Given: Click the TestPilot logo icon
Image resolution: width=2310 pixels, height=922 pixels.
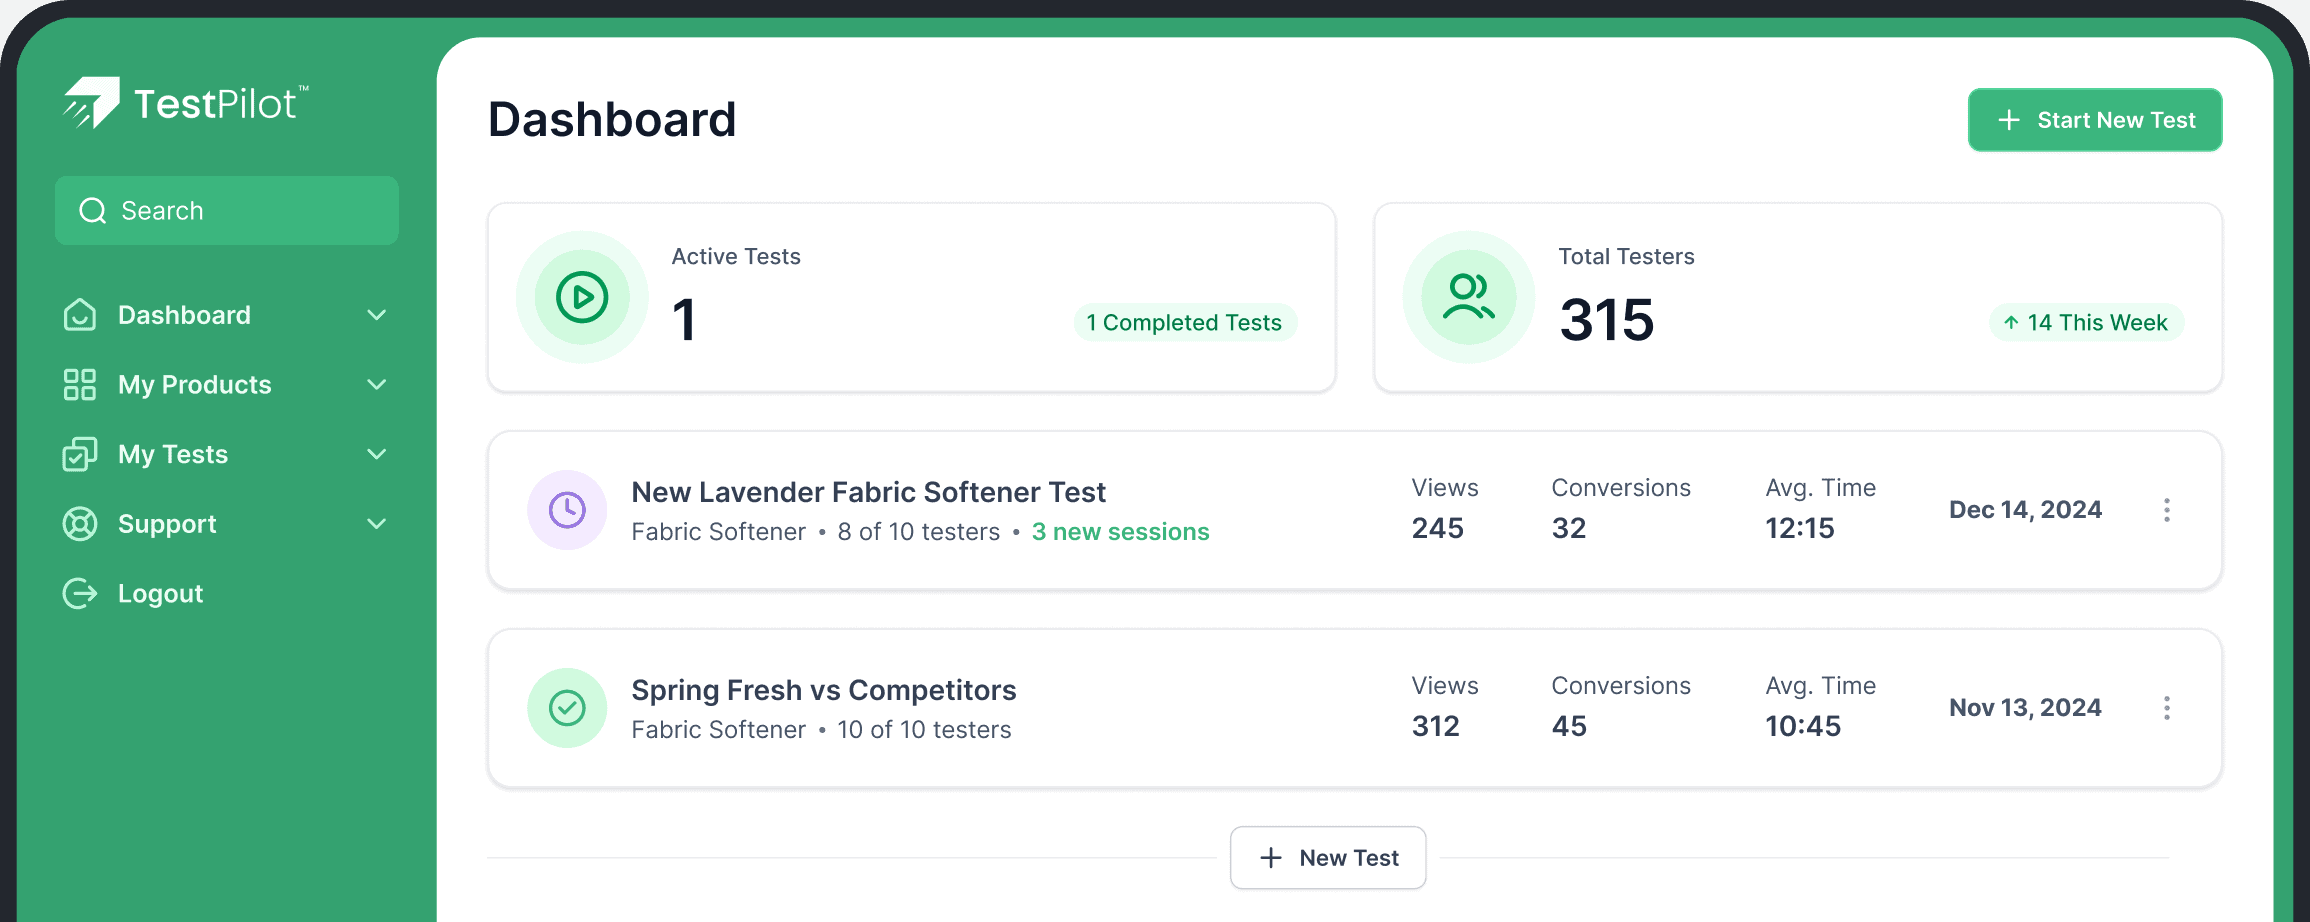Looking at the screenshot, I should 92,102.
